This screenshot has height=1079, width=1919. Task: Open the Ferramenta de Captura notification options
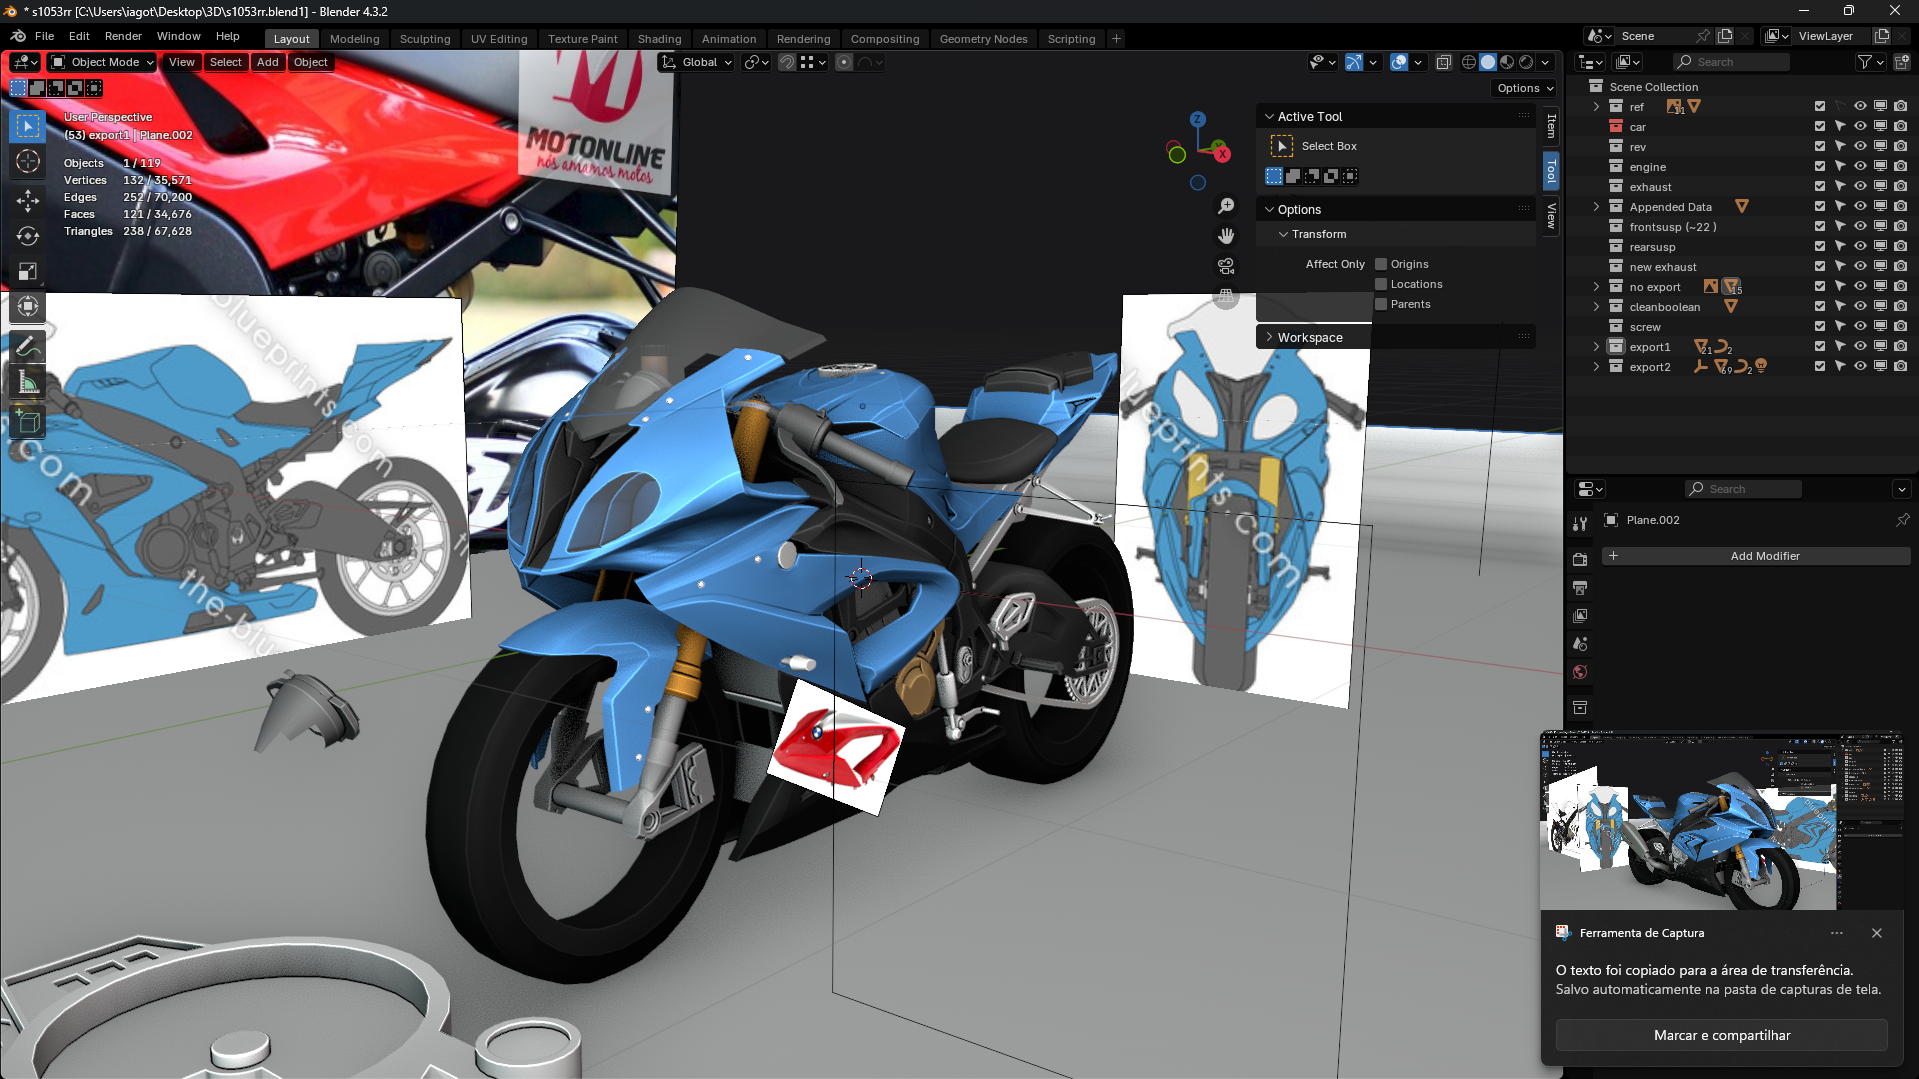point(1836,933)
